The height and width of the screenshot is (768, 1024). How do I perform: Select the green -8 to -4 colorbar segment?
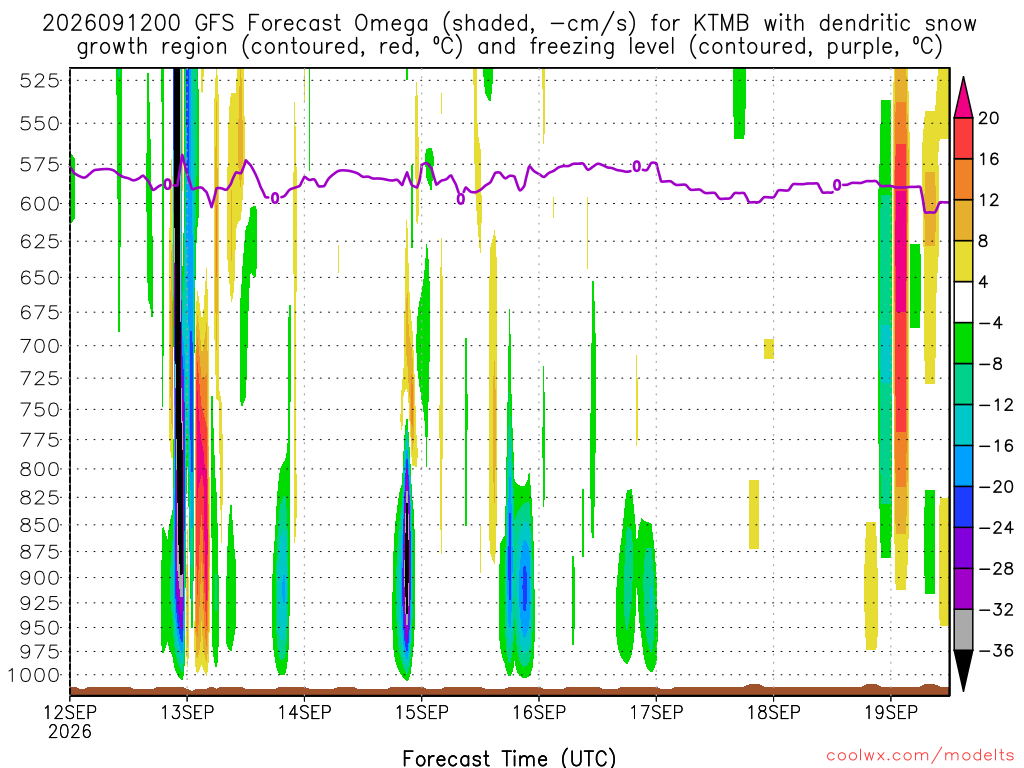(963, 344)
